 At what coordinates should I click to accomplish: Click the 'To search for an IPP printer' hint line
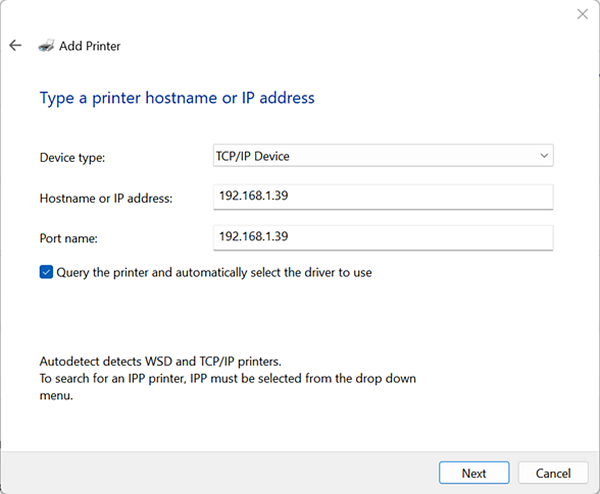pos(228,386)
